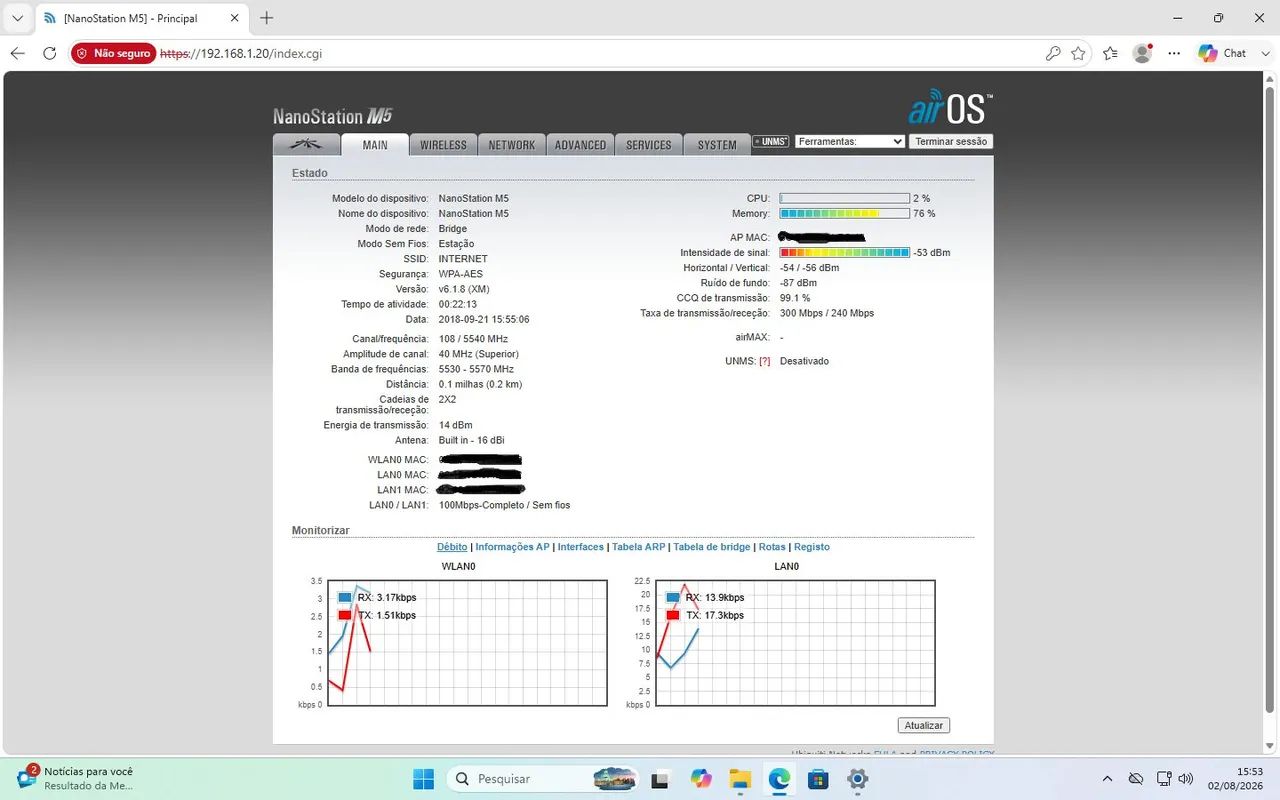Launch Copilot from the taskbar
Image resolution: width=1280 pixels, height=800 pixels.
(x=700, y=779)
